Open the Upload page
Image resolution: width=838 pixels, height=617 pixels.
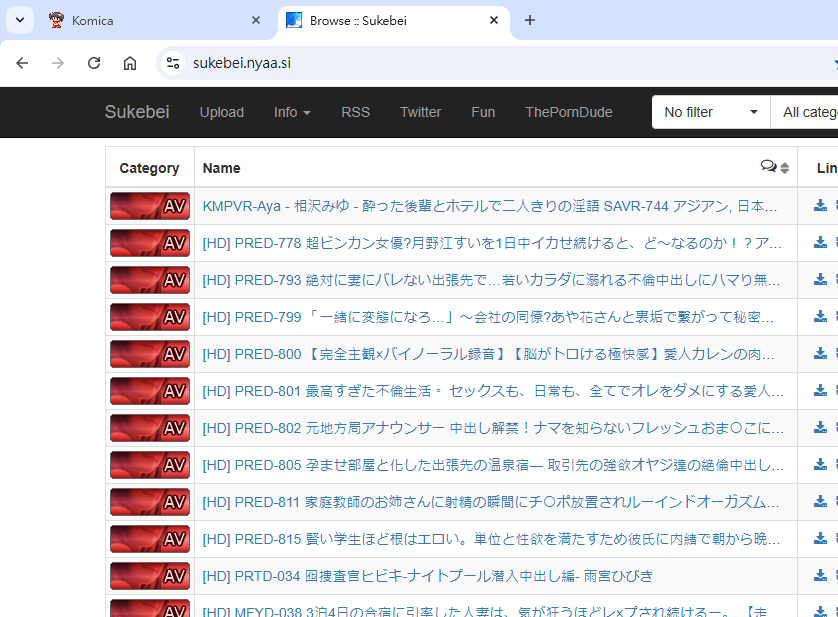[222, 112]
